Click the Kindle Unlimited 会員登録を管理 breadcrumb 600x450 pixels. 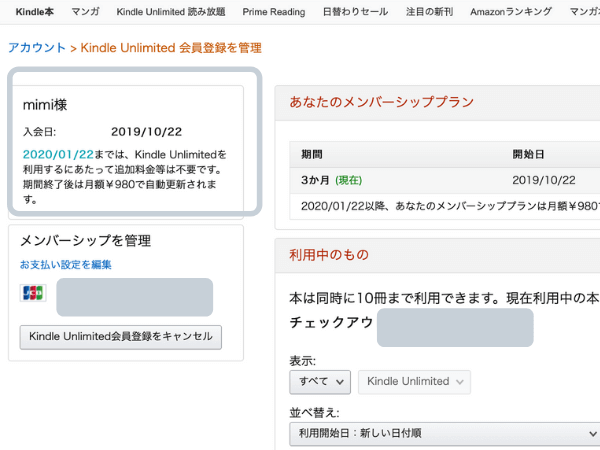[x=171, y=48]
